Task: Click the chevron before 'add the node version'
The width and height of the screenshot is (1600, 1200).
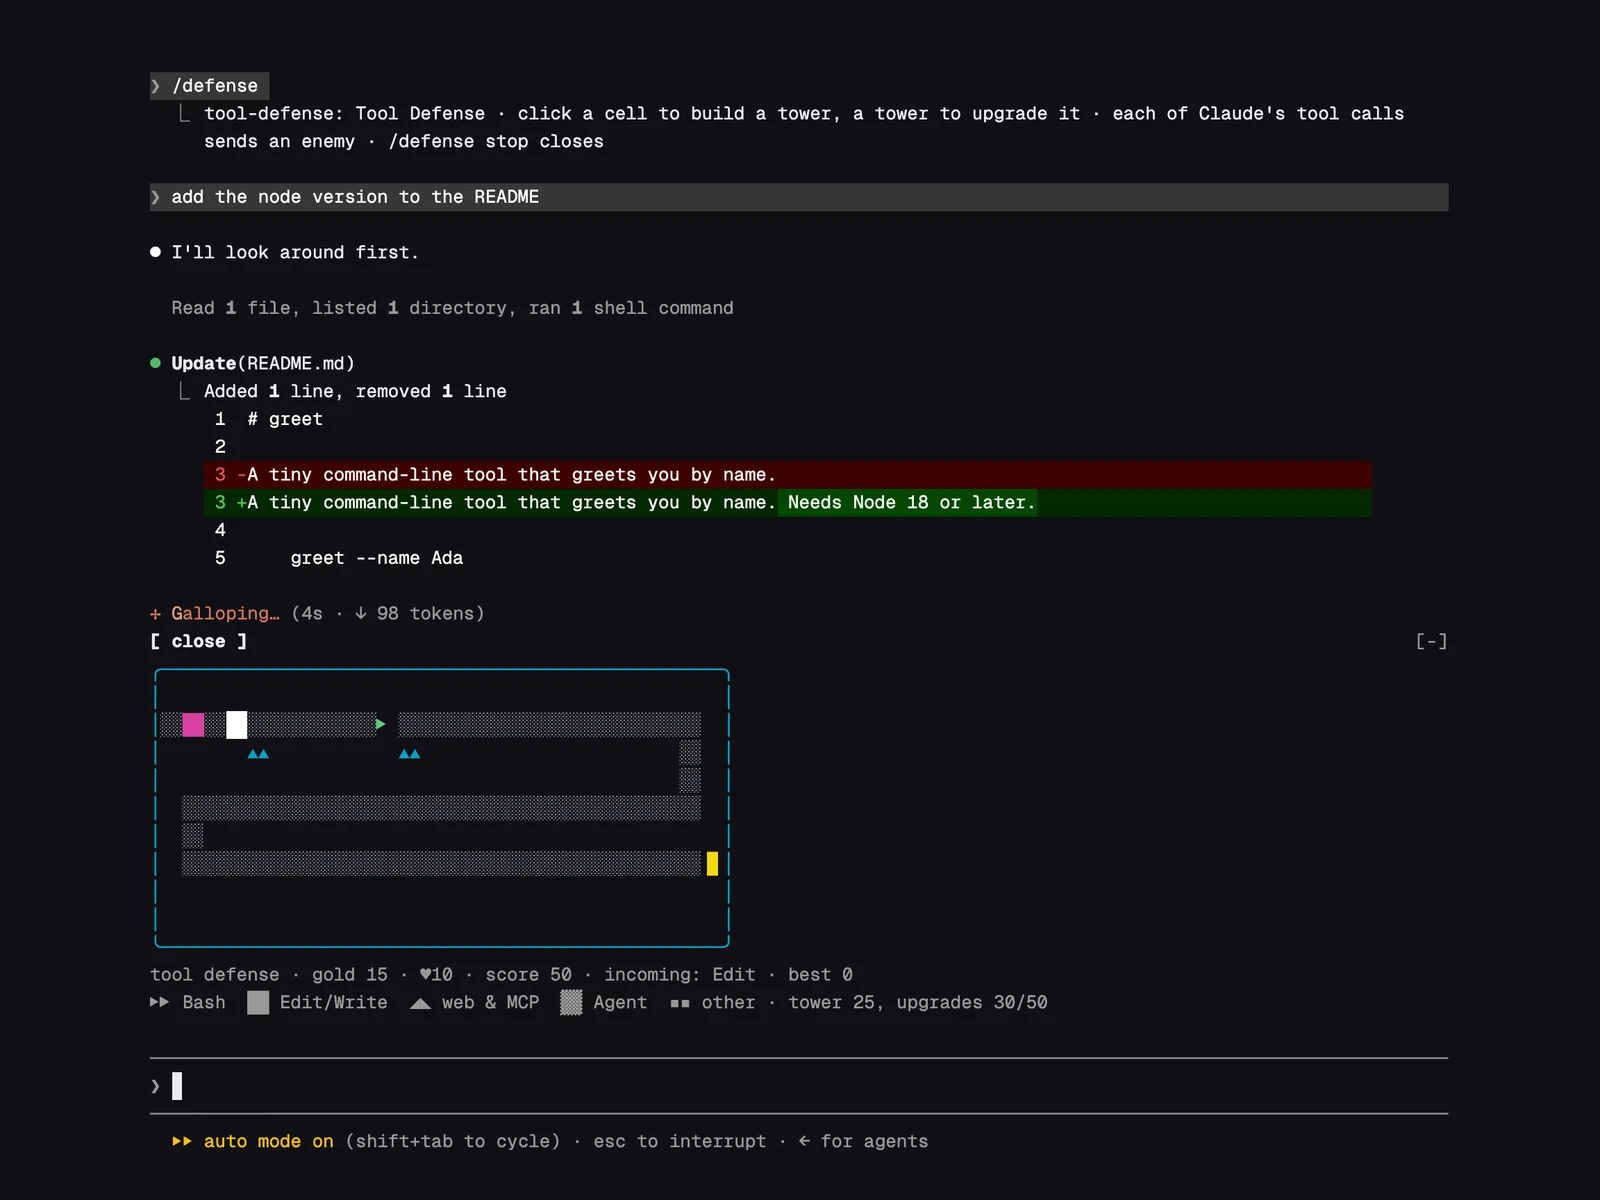Action: click(x=155, y=197)
